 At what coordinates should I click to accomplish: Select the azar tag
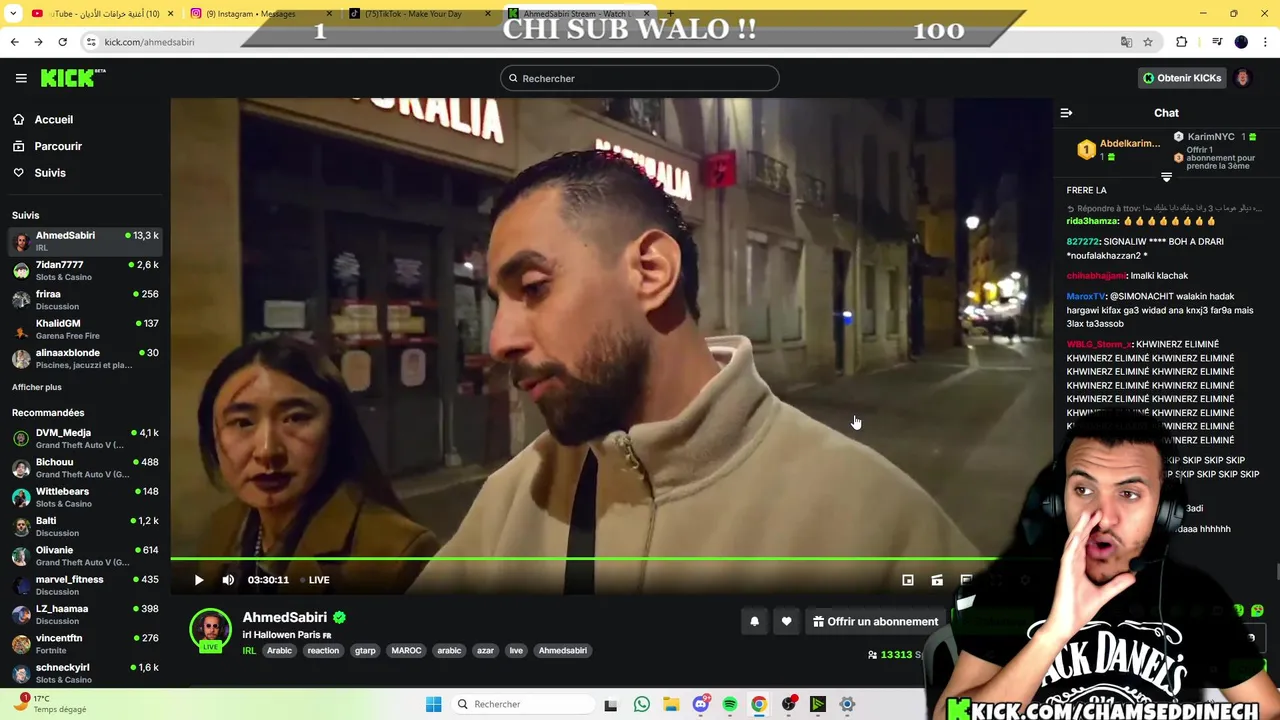pyautogui.click(x=485, y=650)
